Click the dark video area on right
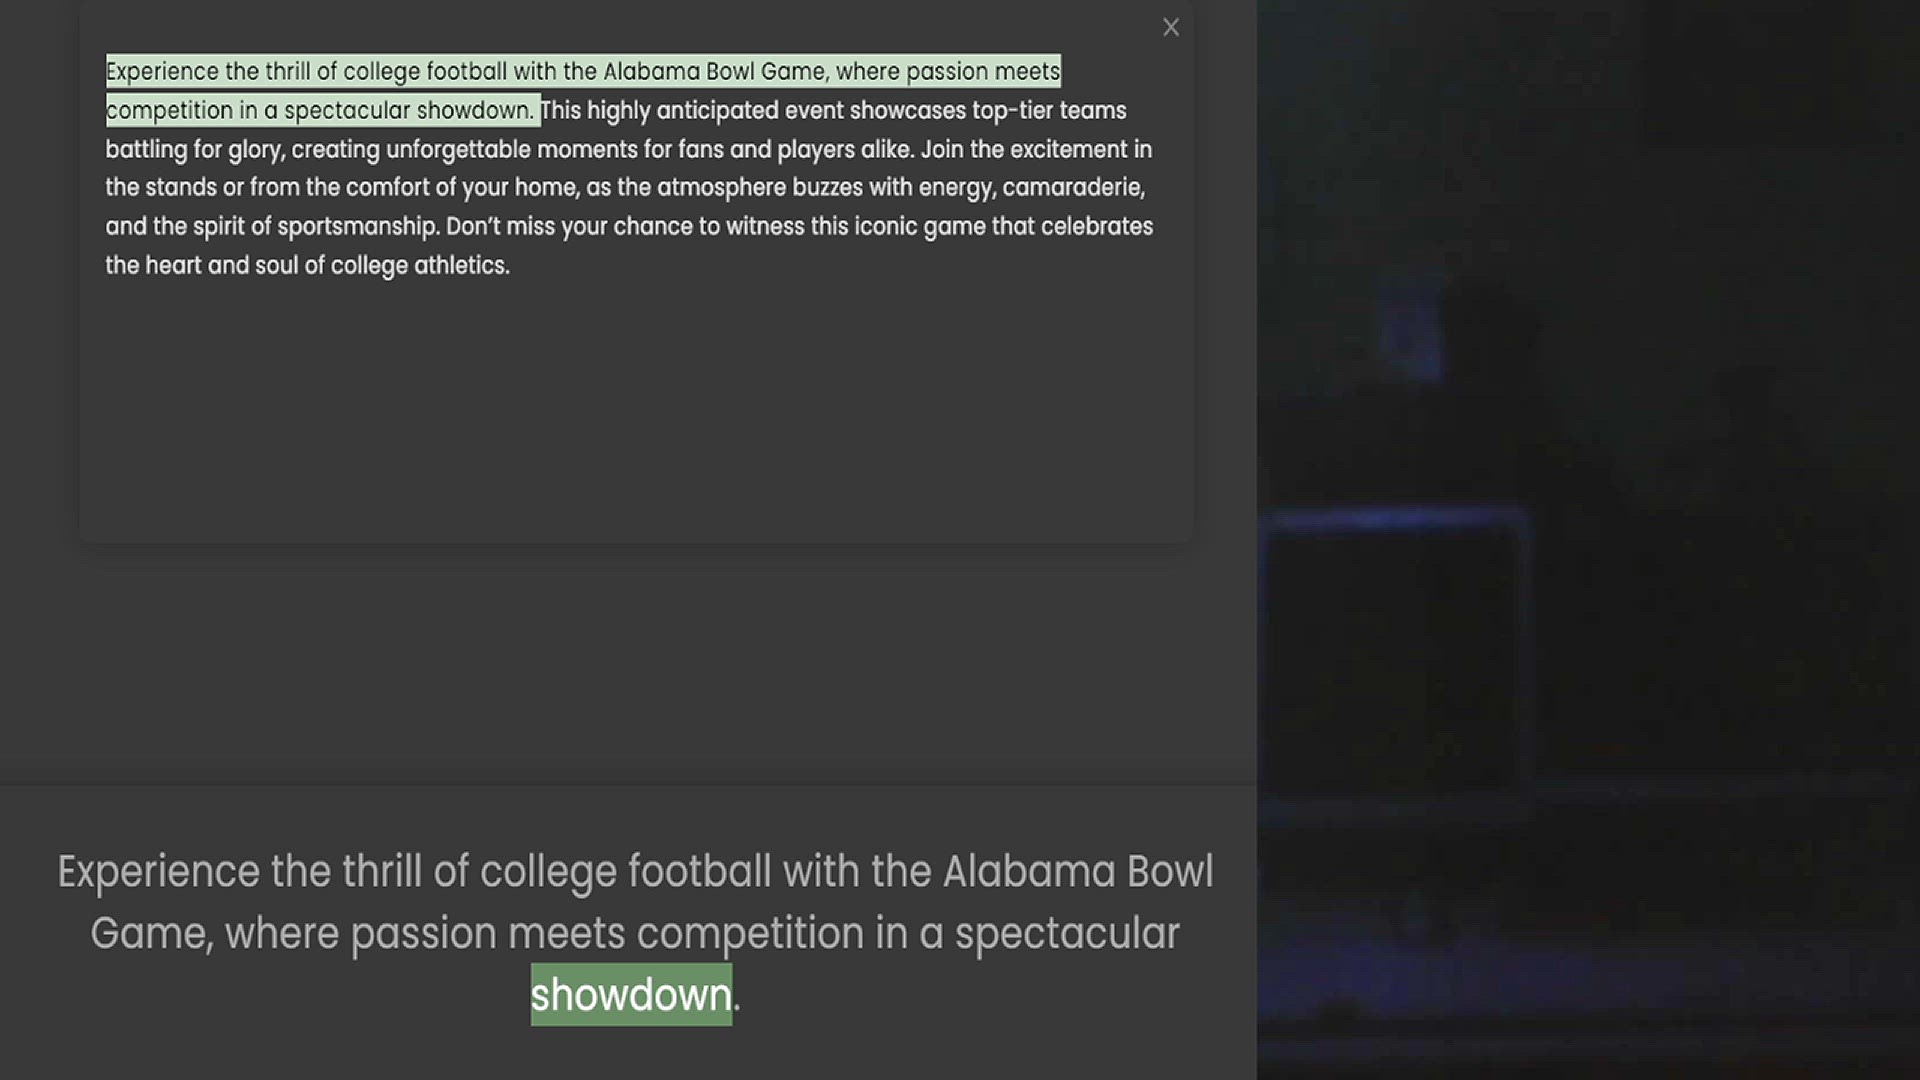This screenshot has width=1920, height=1080. tap(1588, 540)
